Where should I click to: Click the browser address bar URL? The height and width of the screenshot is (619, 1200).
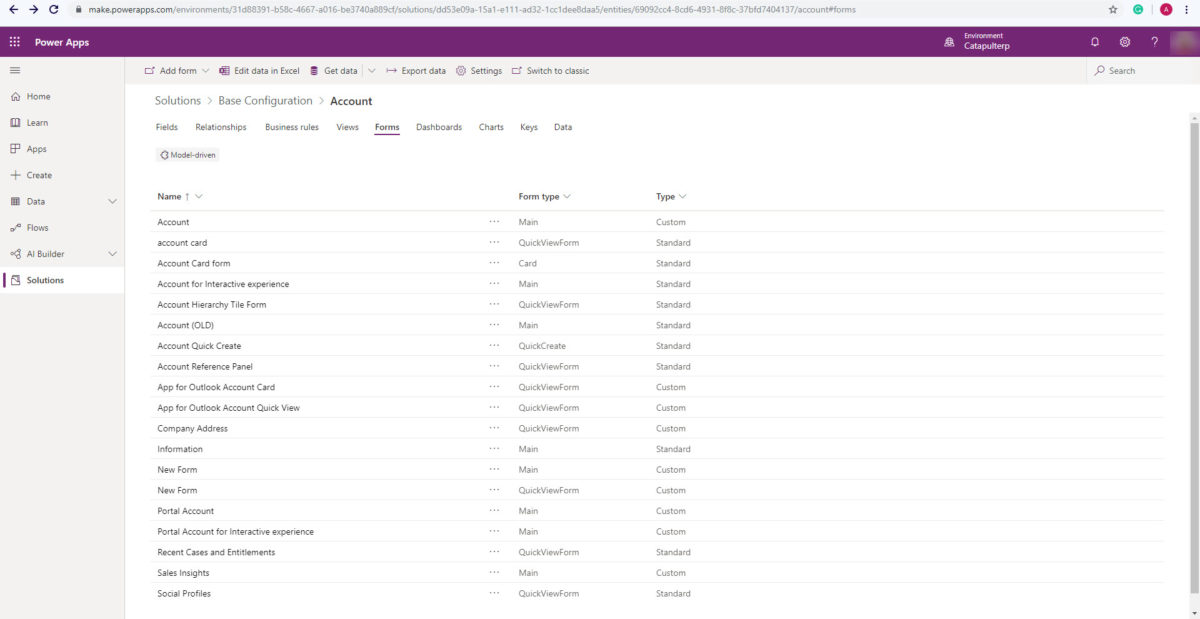(471, 9)
